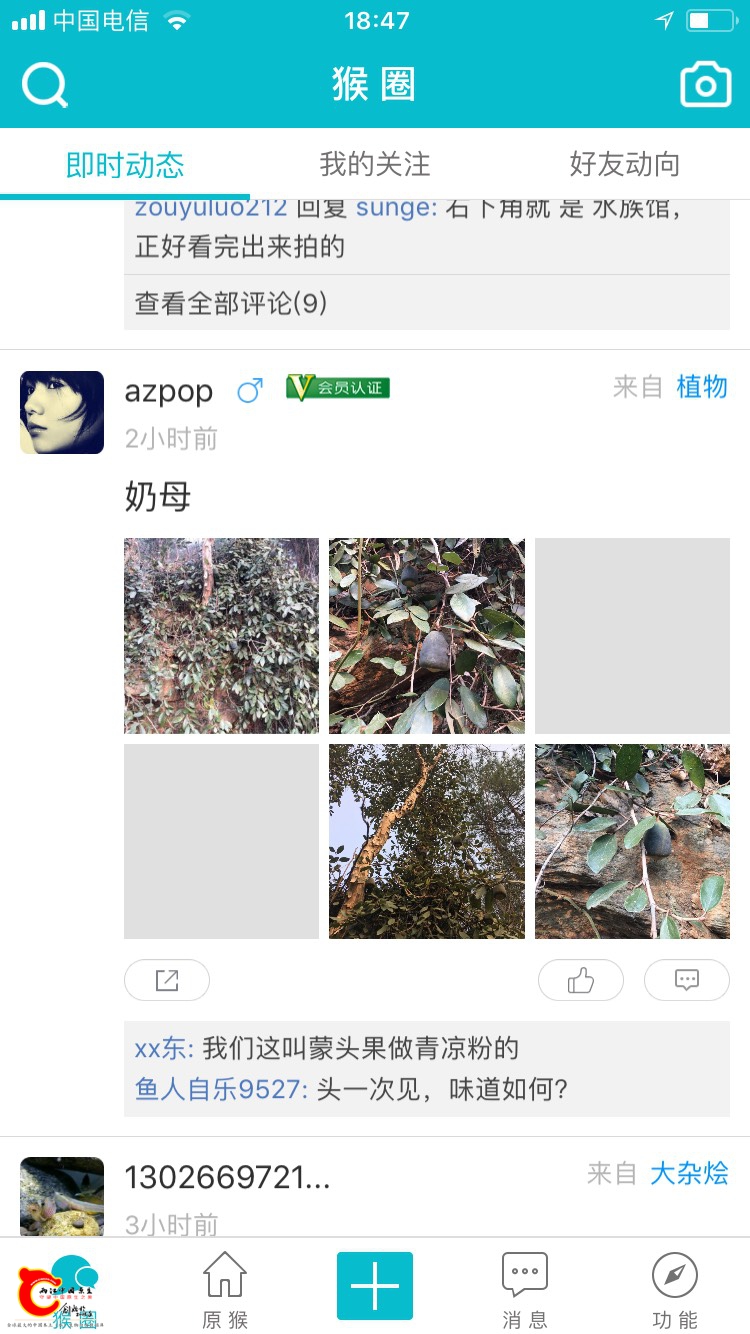This screenshot has height=1334, width=750.
Task: Open first plant photo thumbnail
Action: pyautogui.click(x=221, y=636)
